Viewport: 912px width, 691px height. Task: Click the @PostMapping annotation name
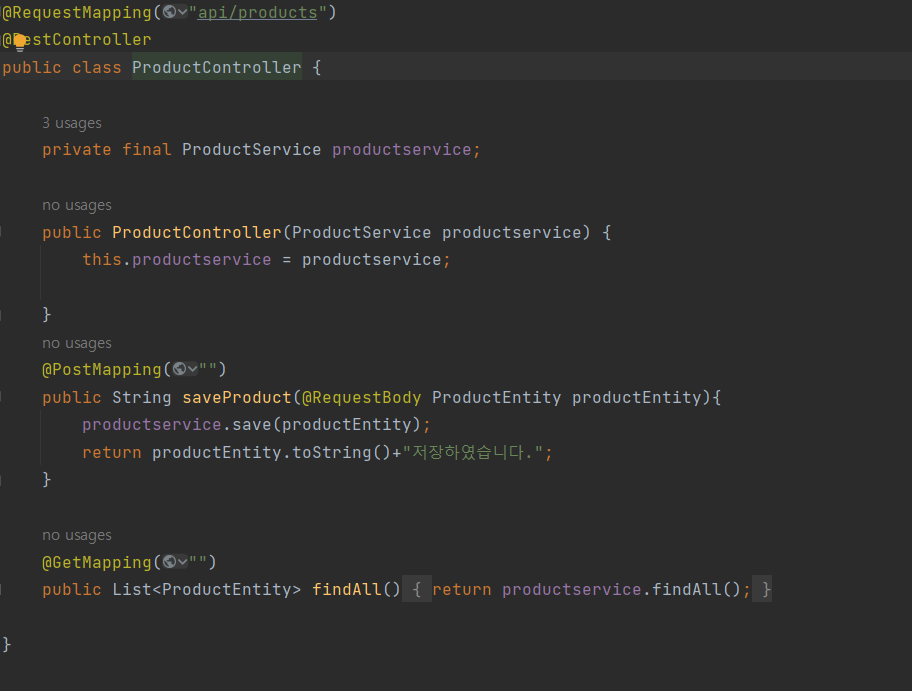[x=101, y=369]
